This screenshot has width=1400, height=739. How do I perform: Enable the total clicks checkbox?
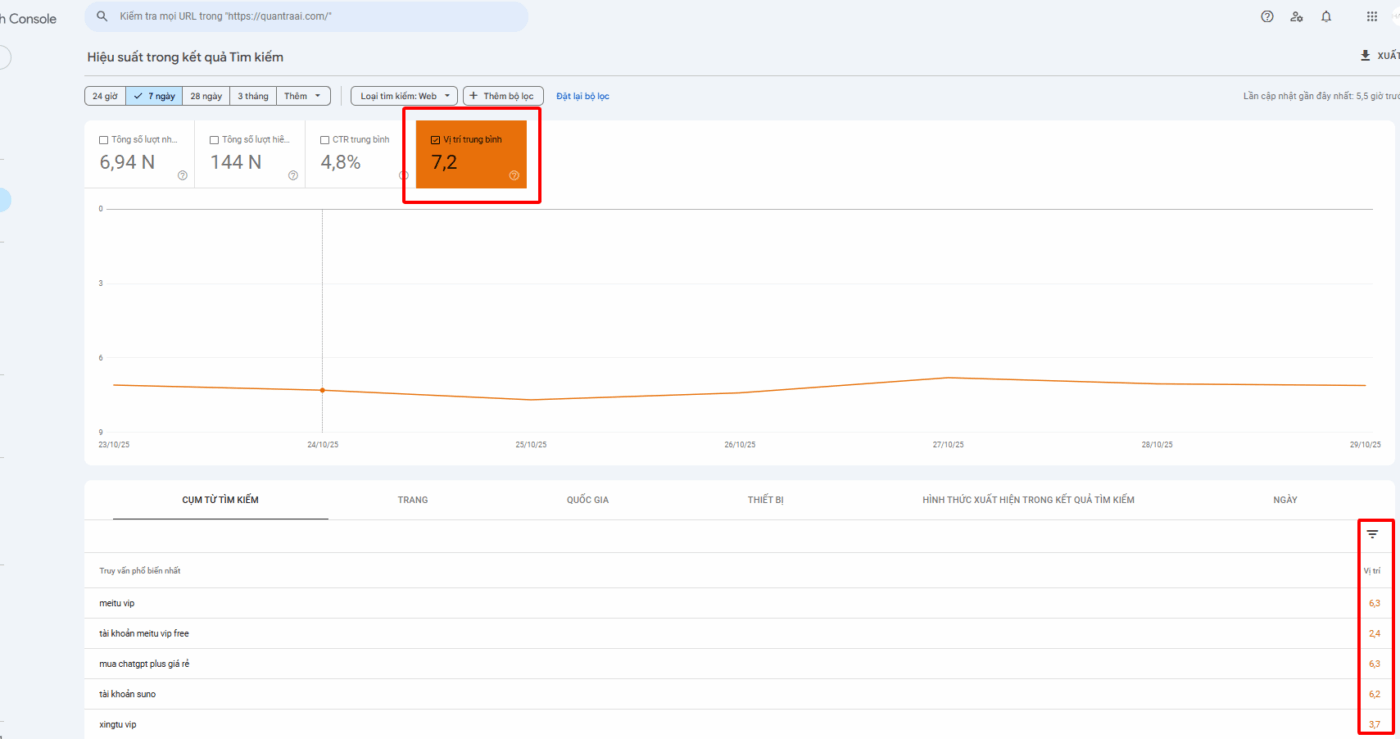[x=104, y=140]
